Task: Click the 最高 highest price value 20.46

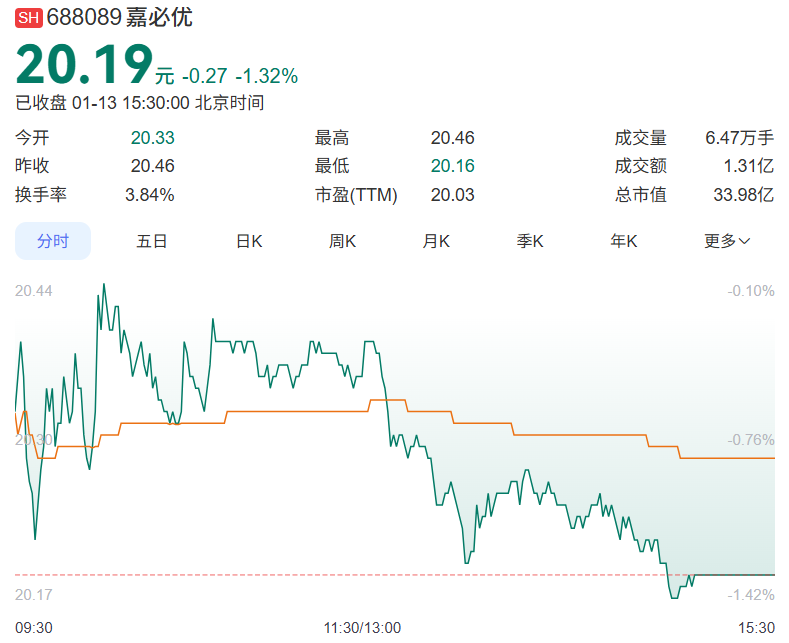Action: [452, 138]
